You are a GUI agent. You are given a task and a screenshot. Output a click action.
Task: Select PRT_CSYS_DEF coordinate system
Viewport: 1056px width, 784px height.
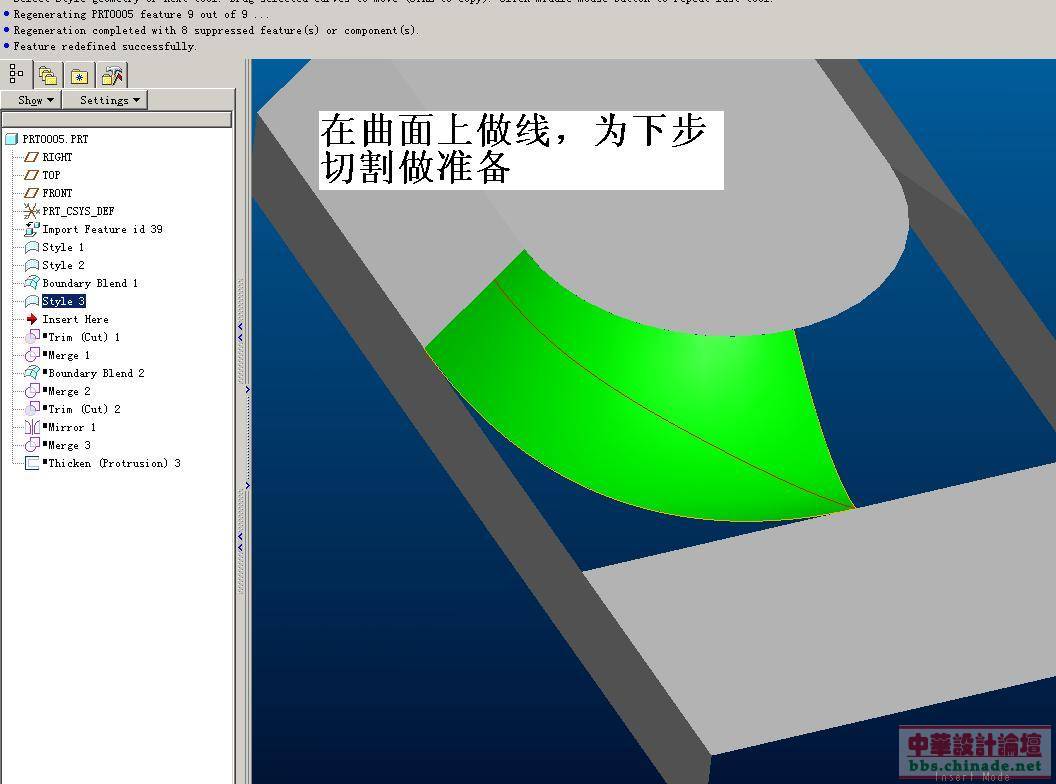[x=78, y=211]
